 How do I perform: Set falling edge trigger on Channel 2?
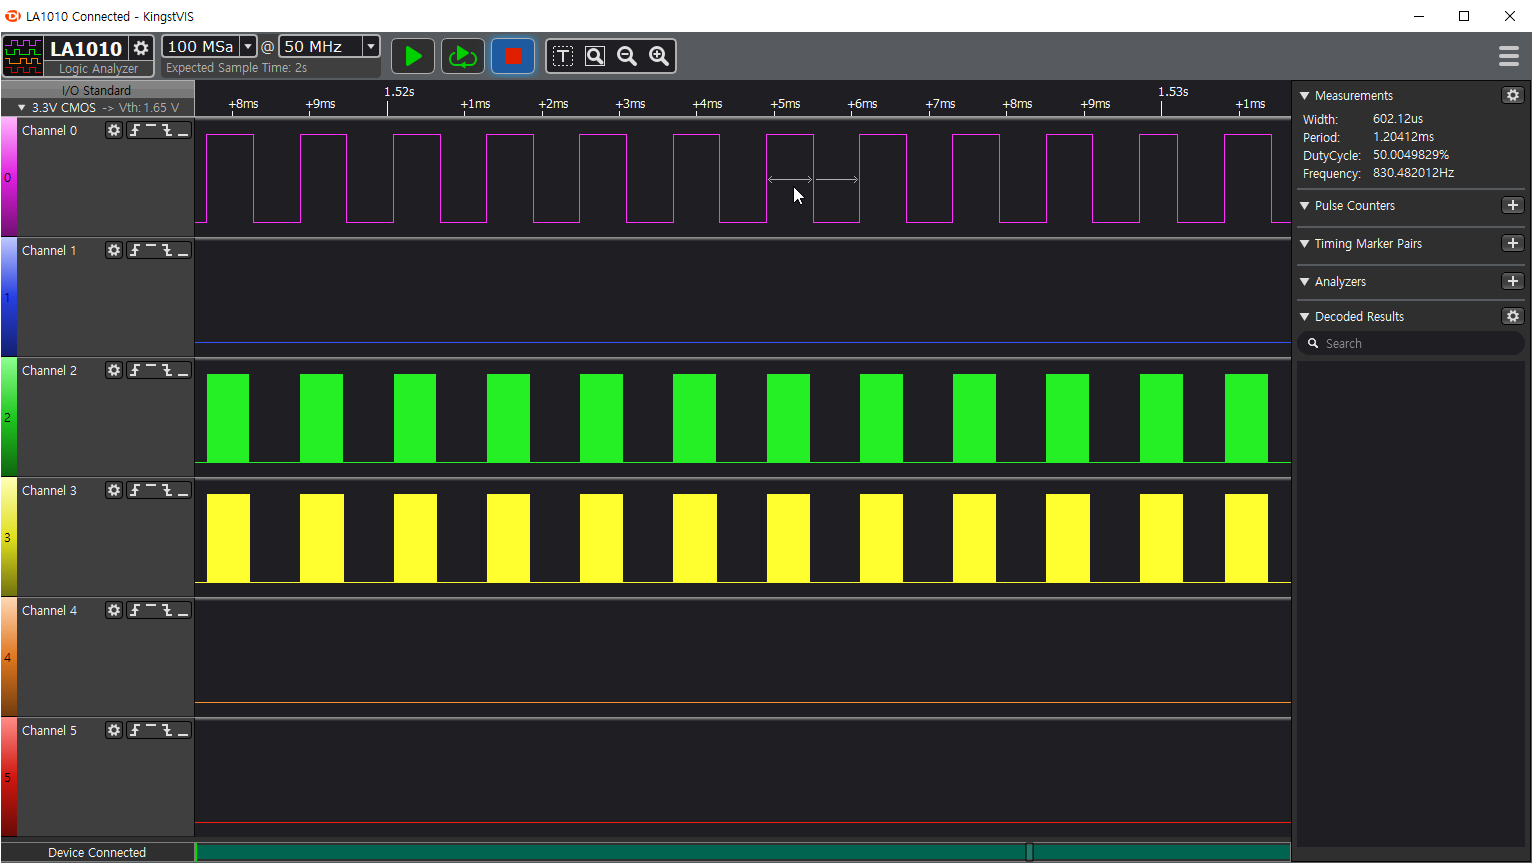167,371
